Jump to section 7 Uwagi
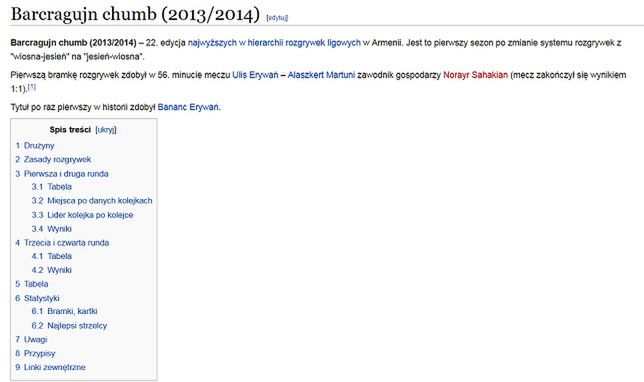This screenshot has height=382, width=644. point(32,340)
